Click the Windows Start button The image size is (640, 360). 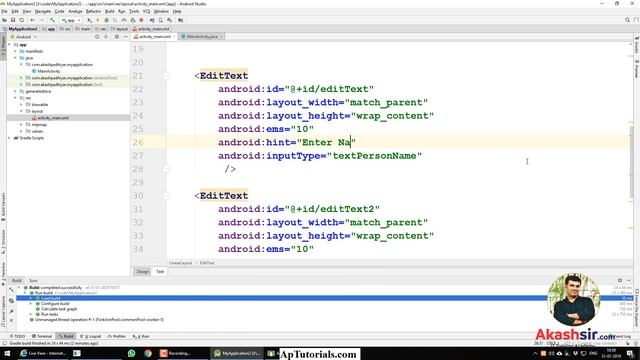click(x=7, y=353)
